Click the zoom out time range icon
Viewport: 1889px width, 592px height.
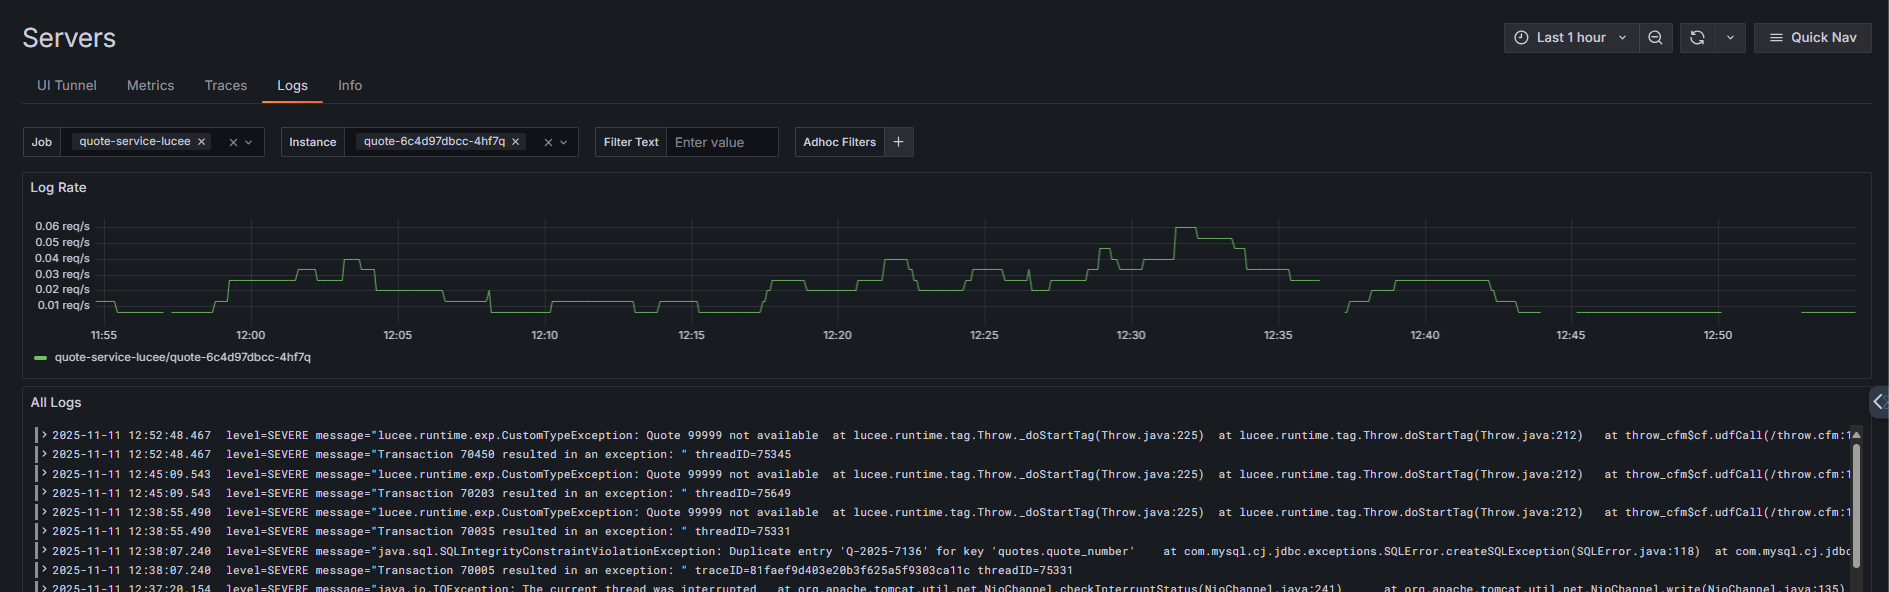tap(1655, 38)
